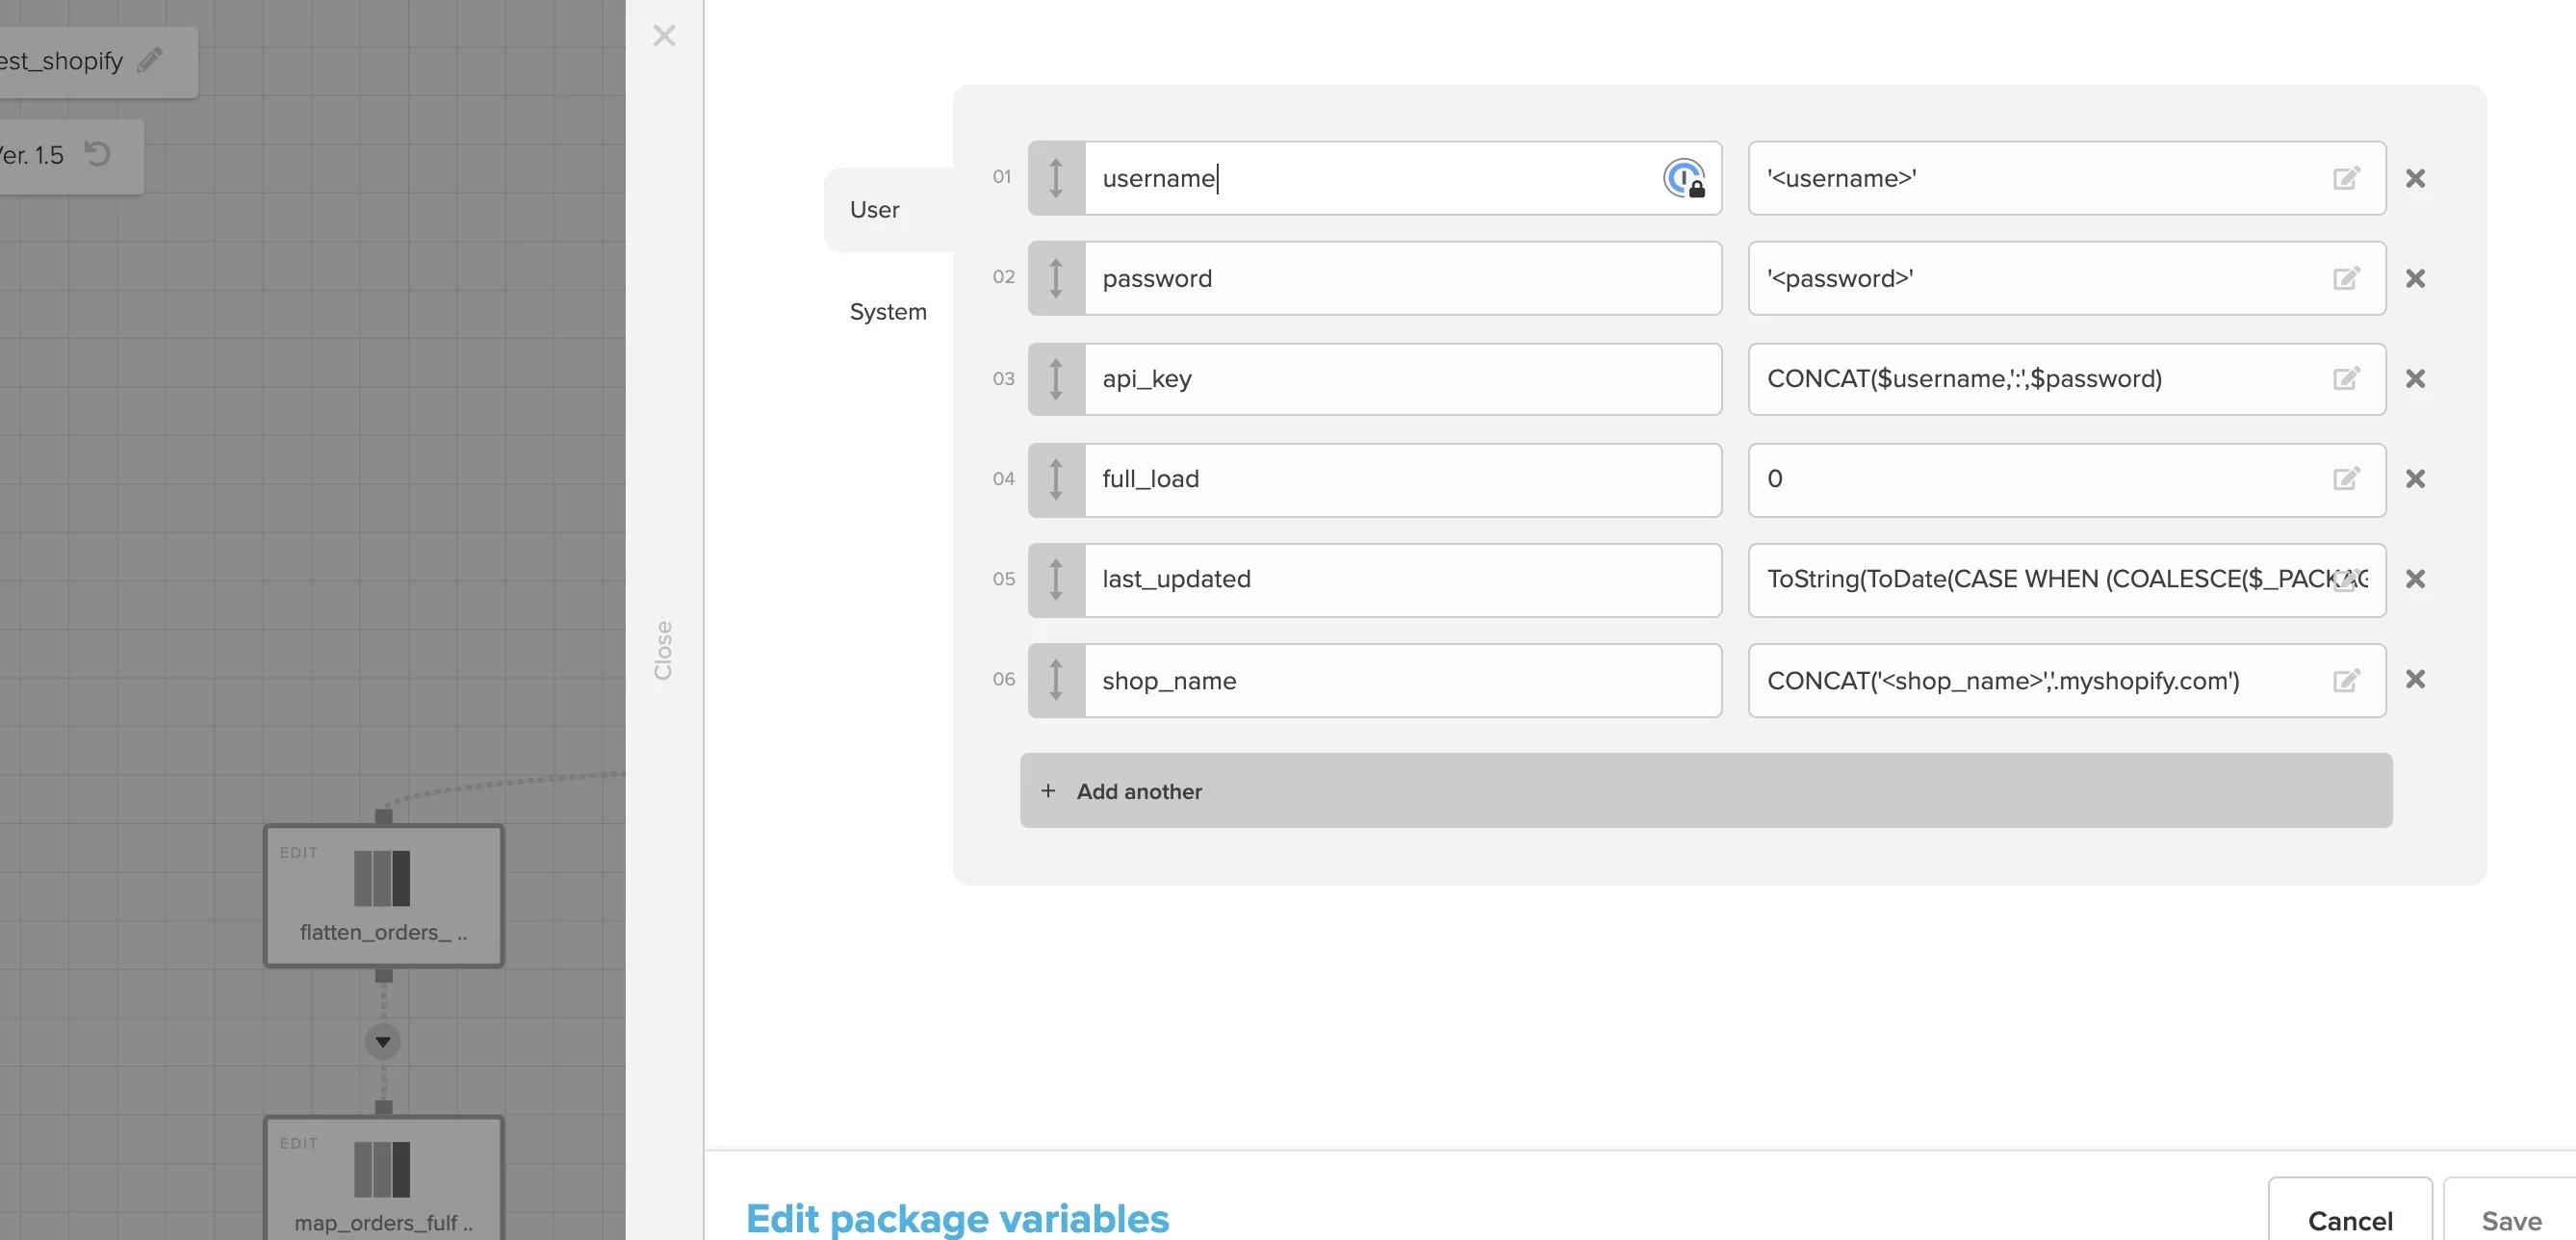
Task: Click the Edit package variables heading
Action: [957, 1218]
